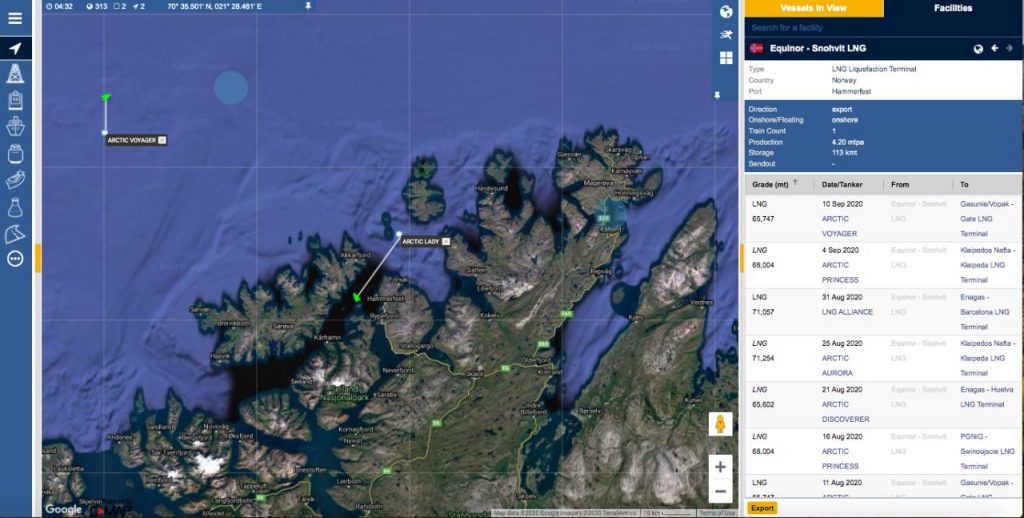This screenshot has width=1024, height=518.
Task: Toggle the pin beside the facility panel
Action: tap(717, 95)
